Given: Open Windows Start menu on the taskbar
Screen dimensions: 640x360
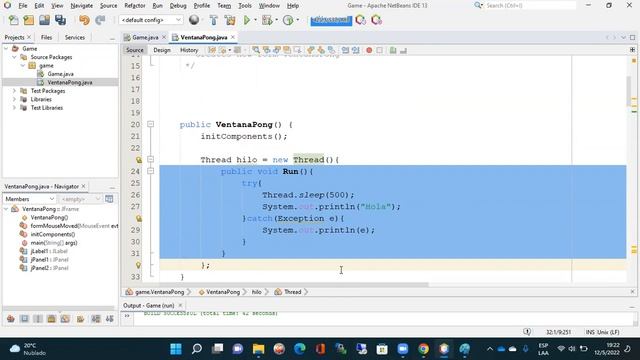Looking at the screenshot, I should pyautogui.click(x=176, y=349).
